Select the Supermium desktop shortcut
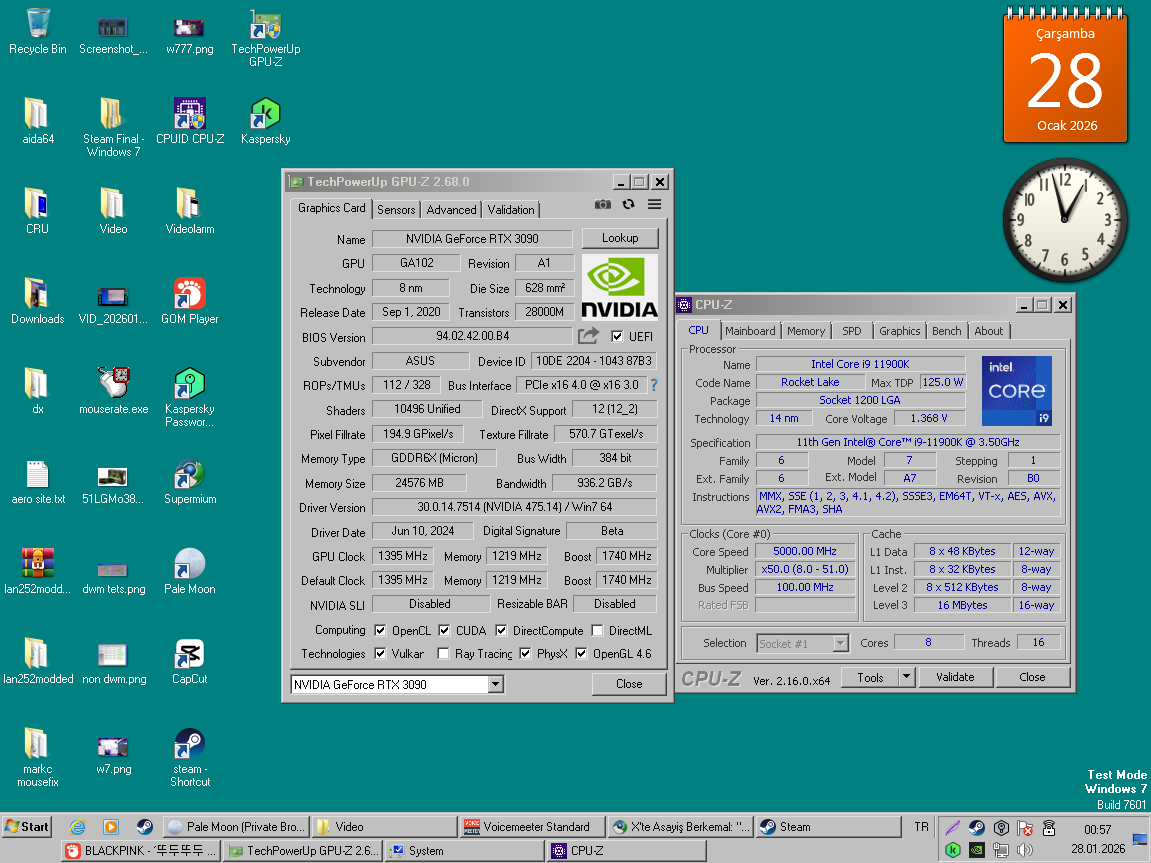 point(189,482)
